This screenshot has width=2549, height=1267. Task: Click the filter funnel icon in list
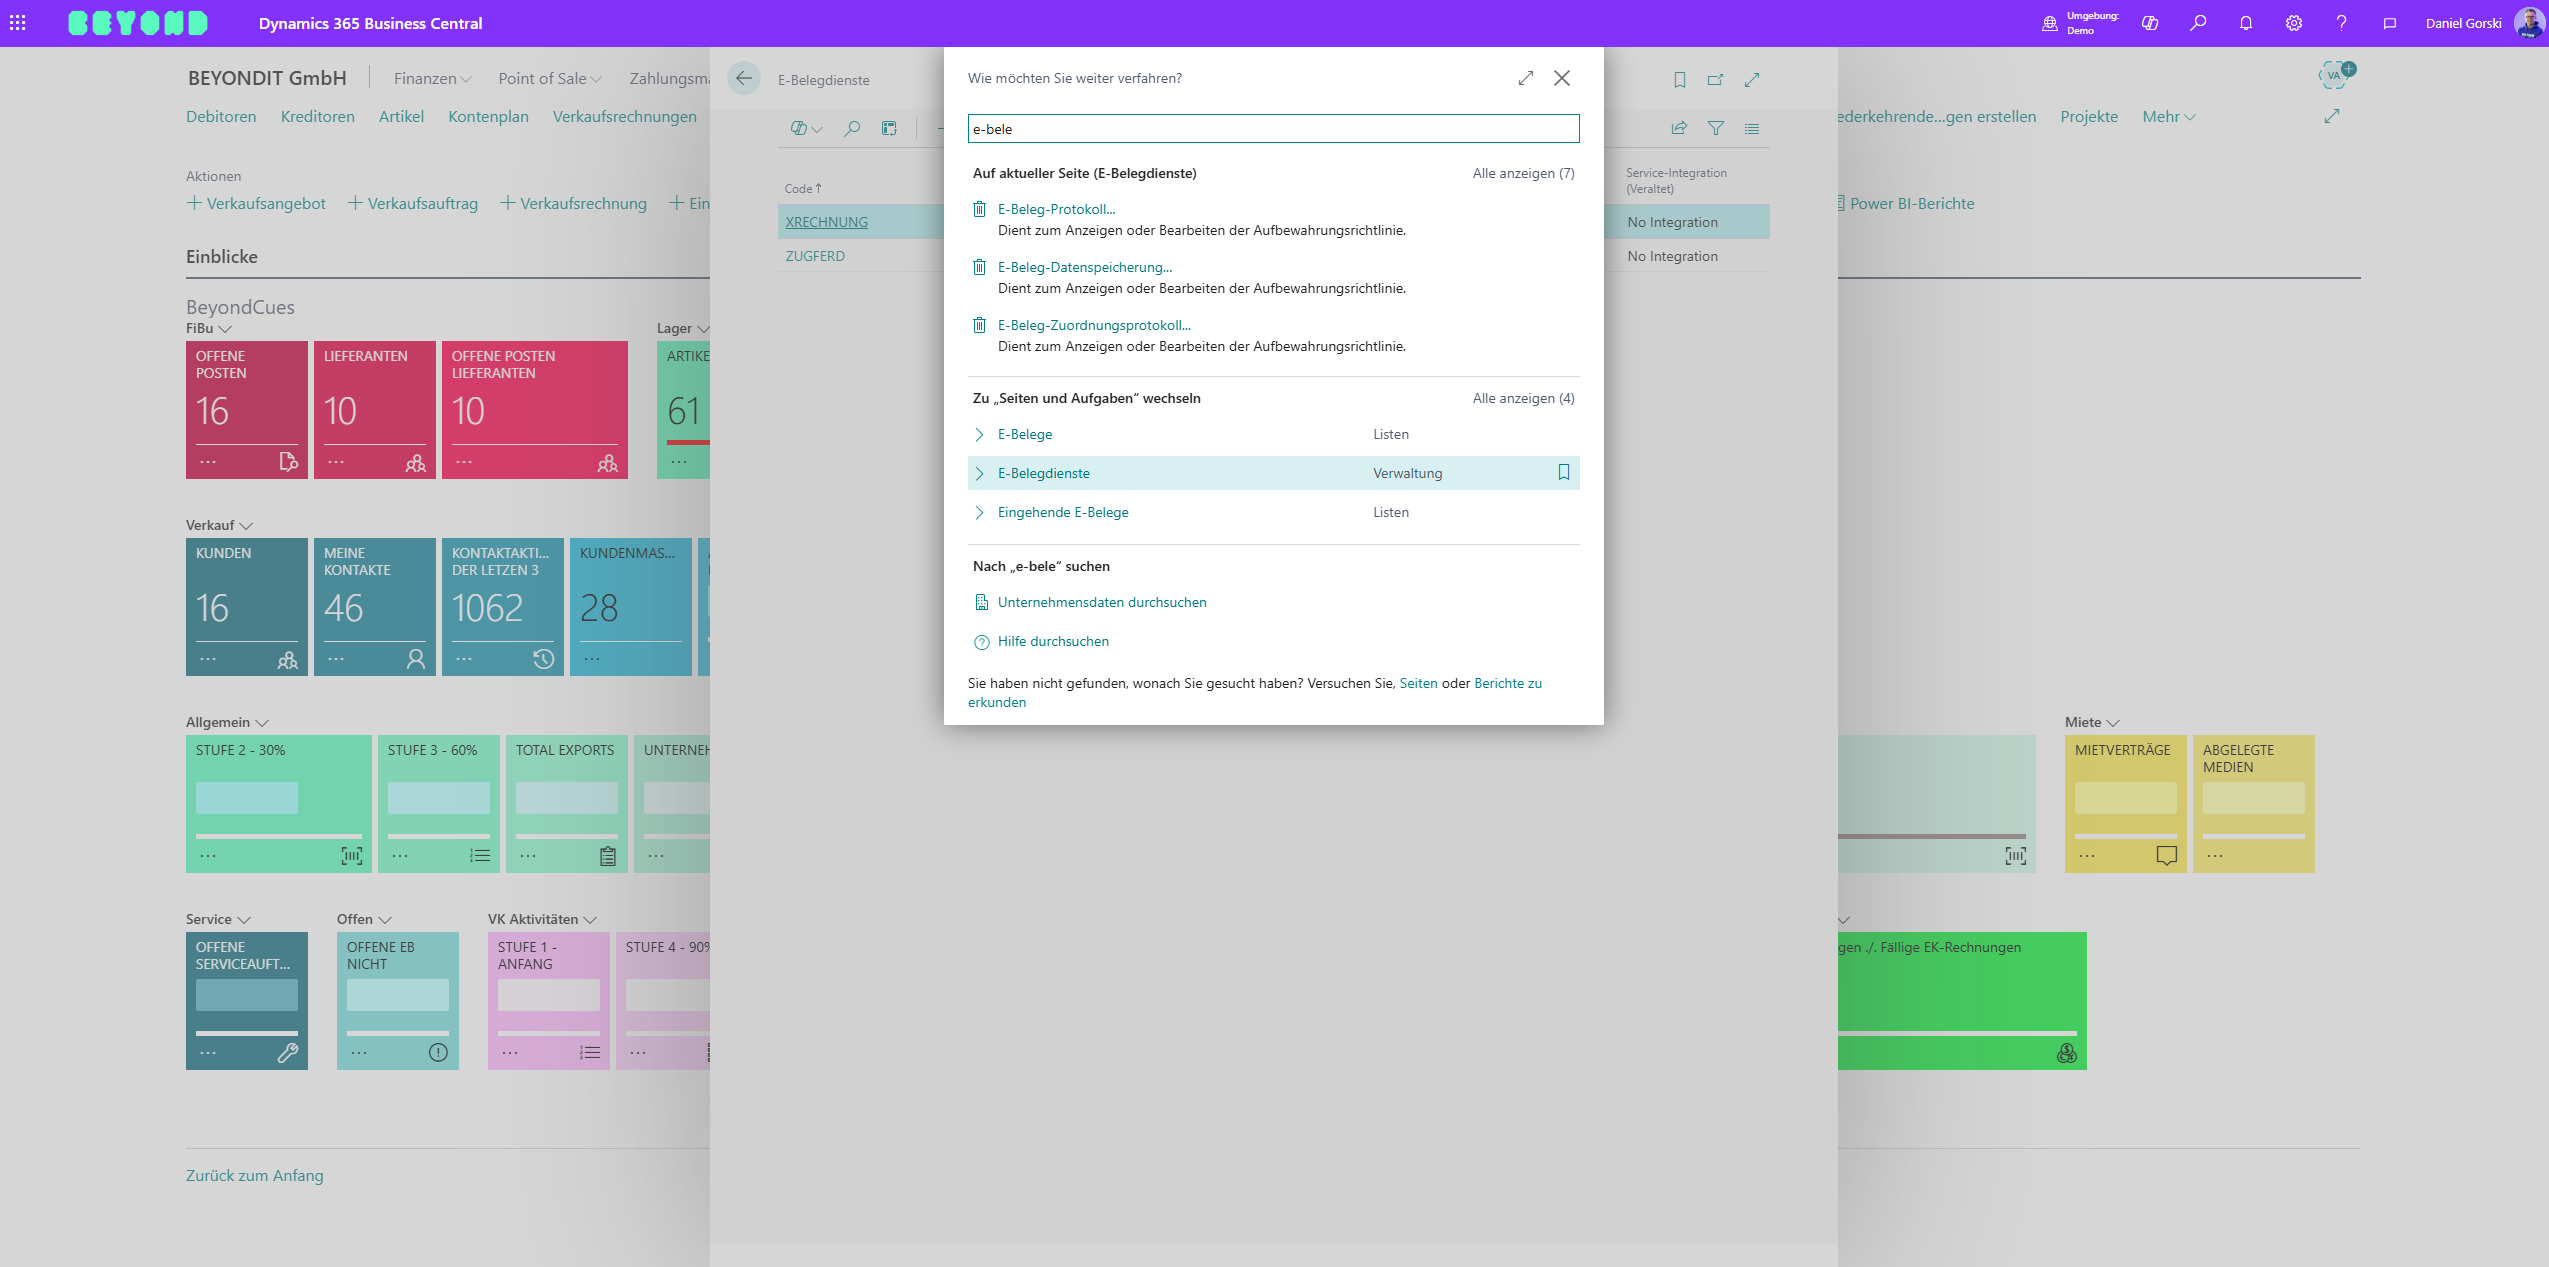pyautogui.click(x=1715, y=128)
